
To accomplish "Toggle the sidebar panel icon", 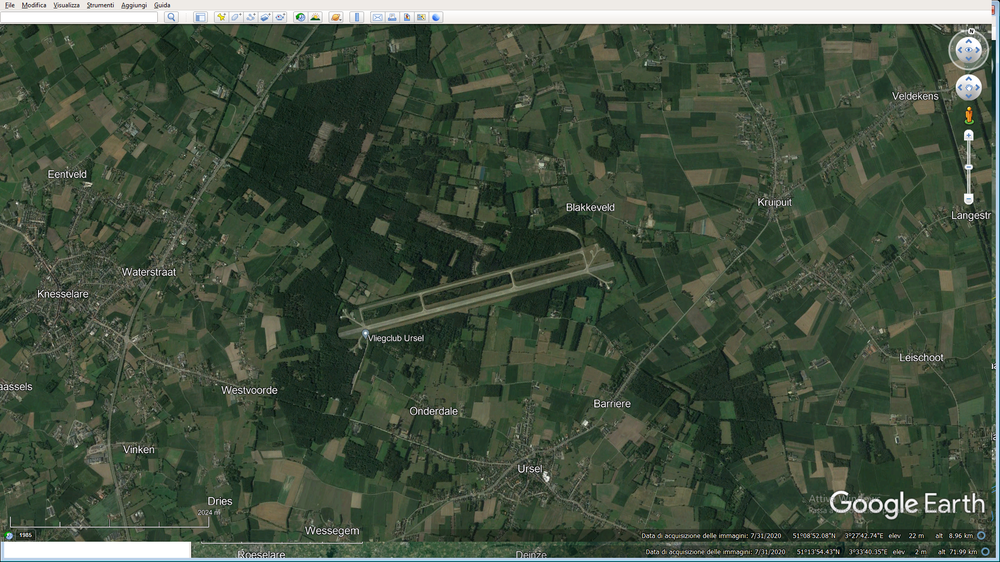I will pyautogui.click(x=200, y=17).
